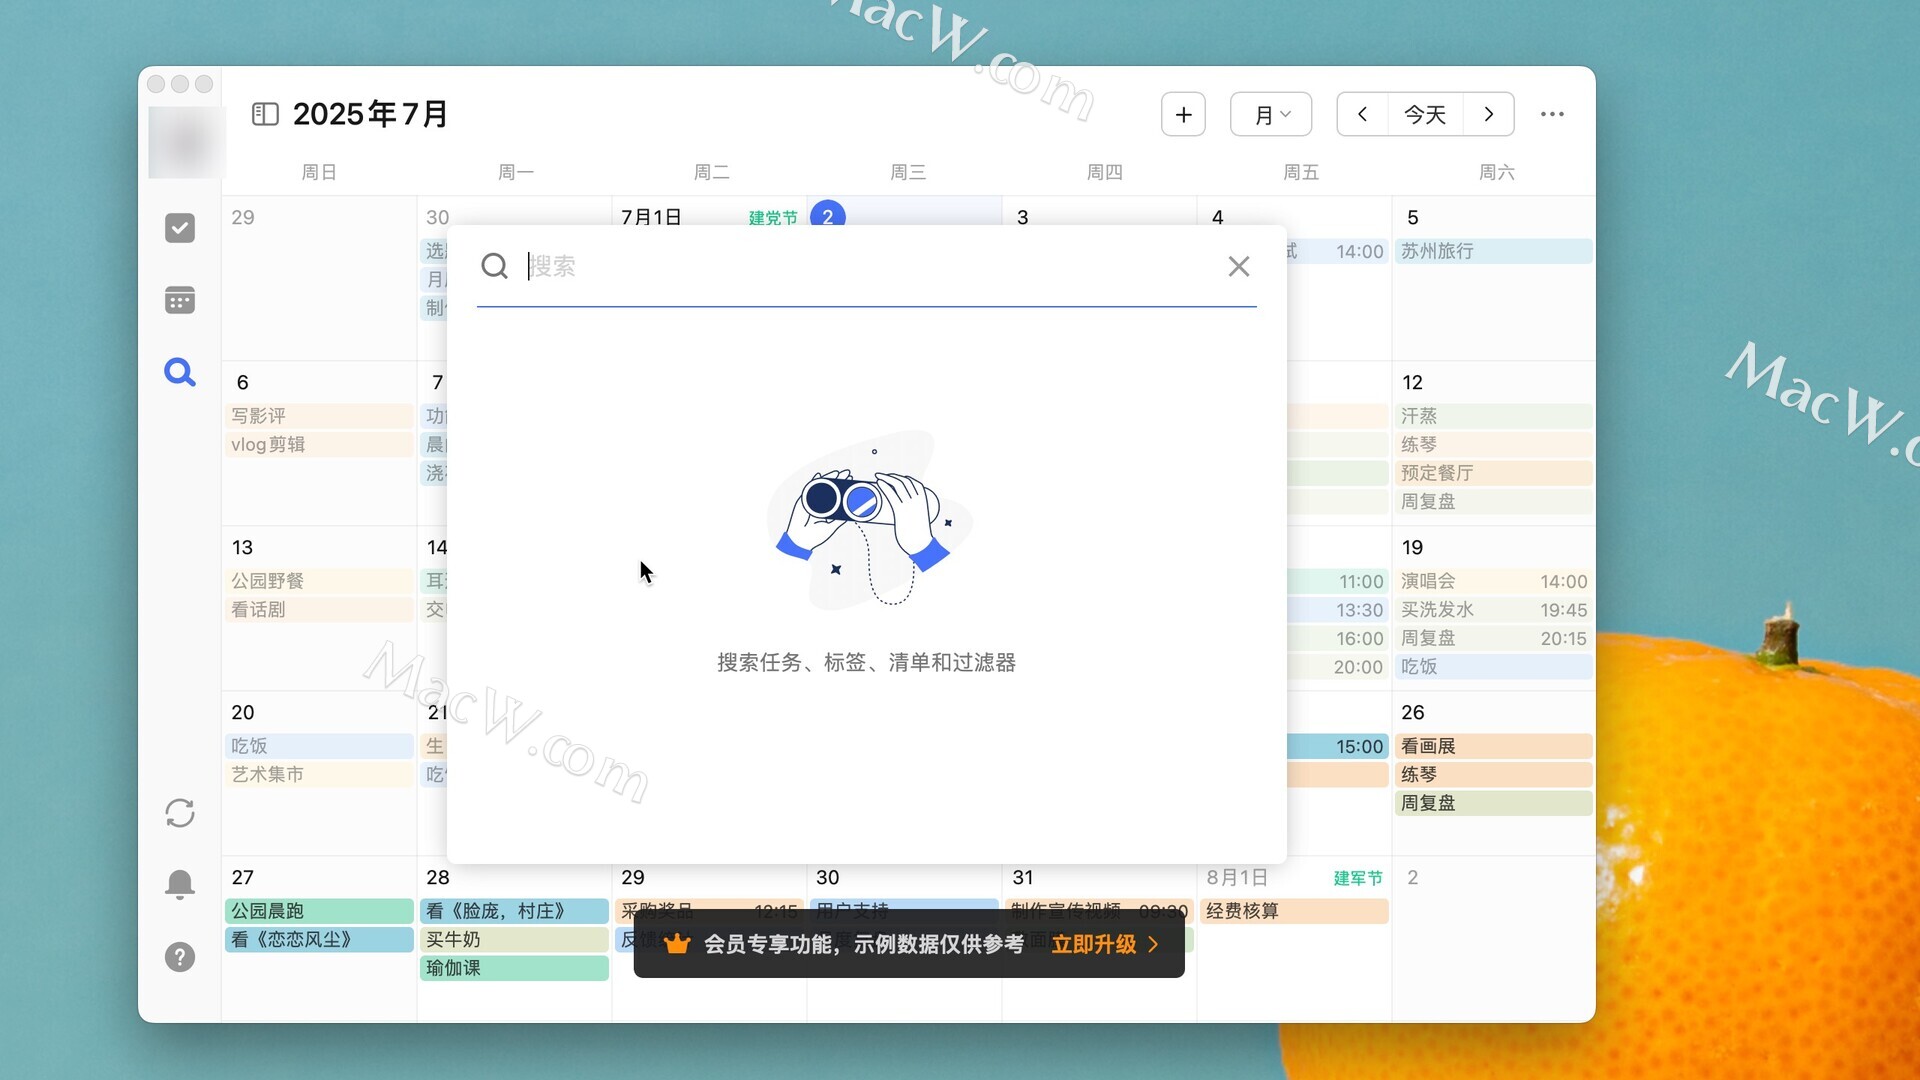This screenshot has height=1080, width=1920.
Task: Click the 2025年7月 month title
Action: point(370,114)
